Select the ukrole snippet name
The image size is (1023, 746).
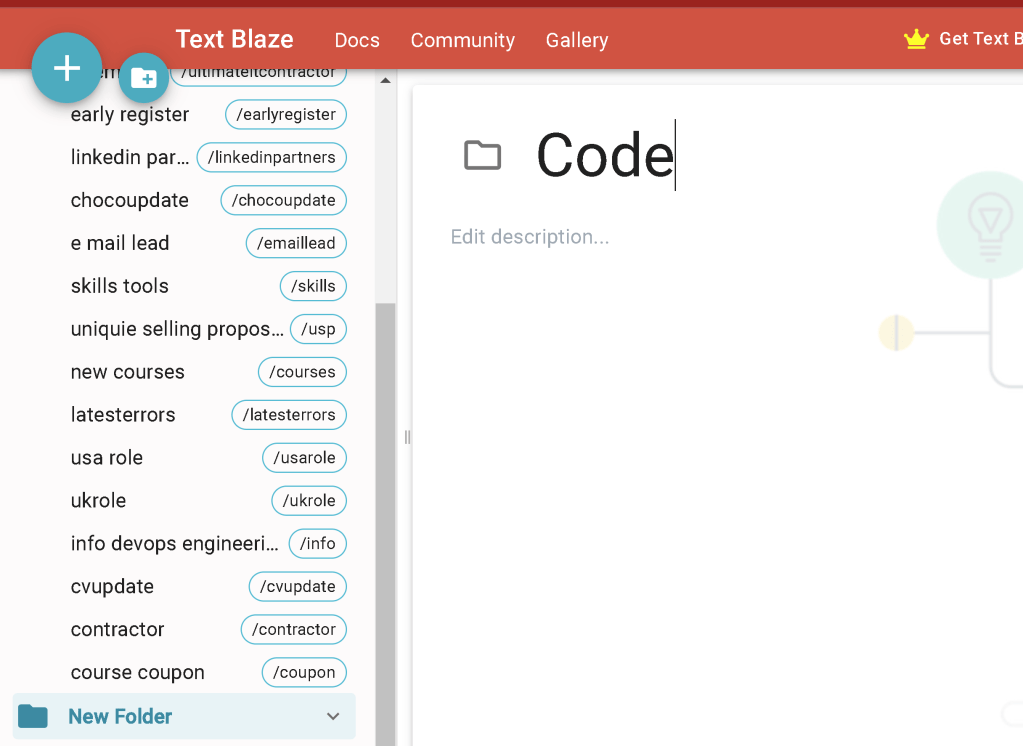99,501
